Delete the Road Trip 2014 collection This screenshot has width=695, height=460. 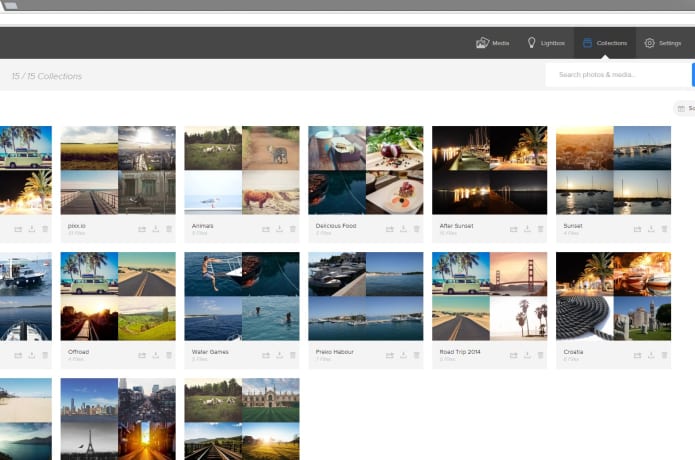[540, 355]
